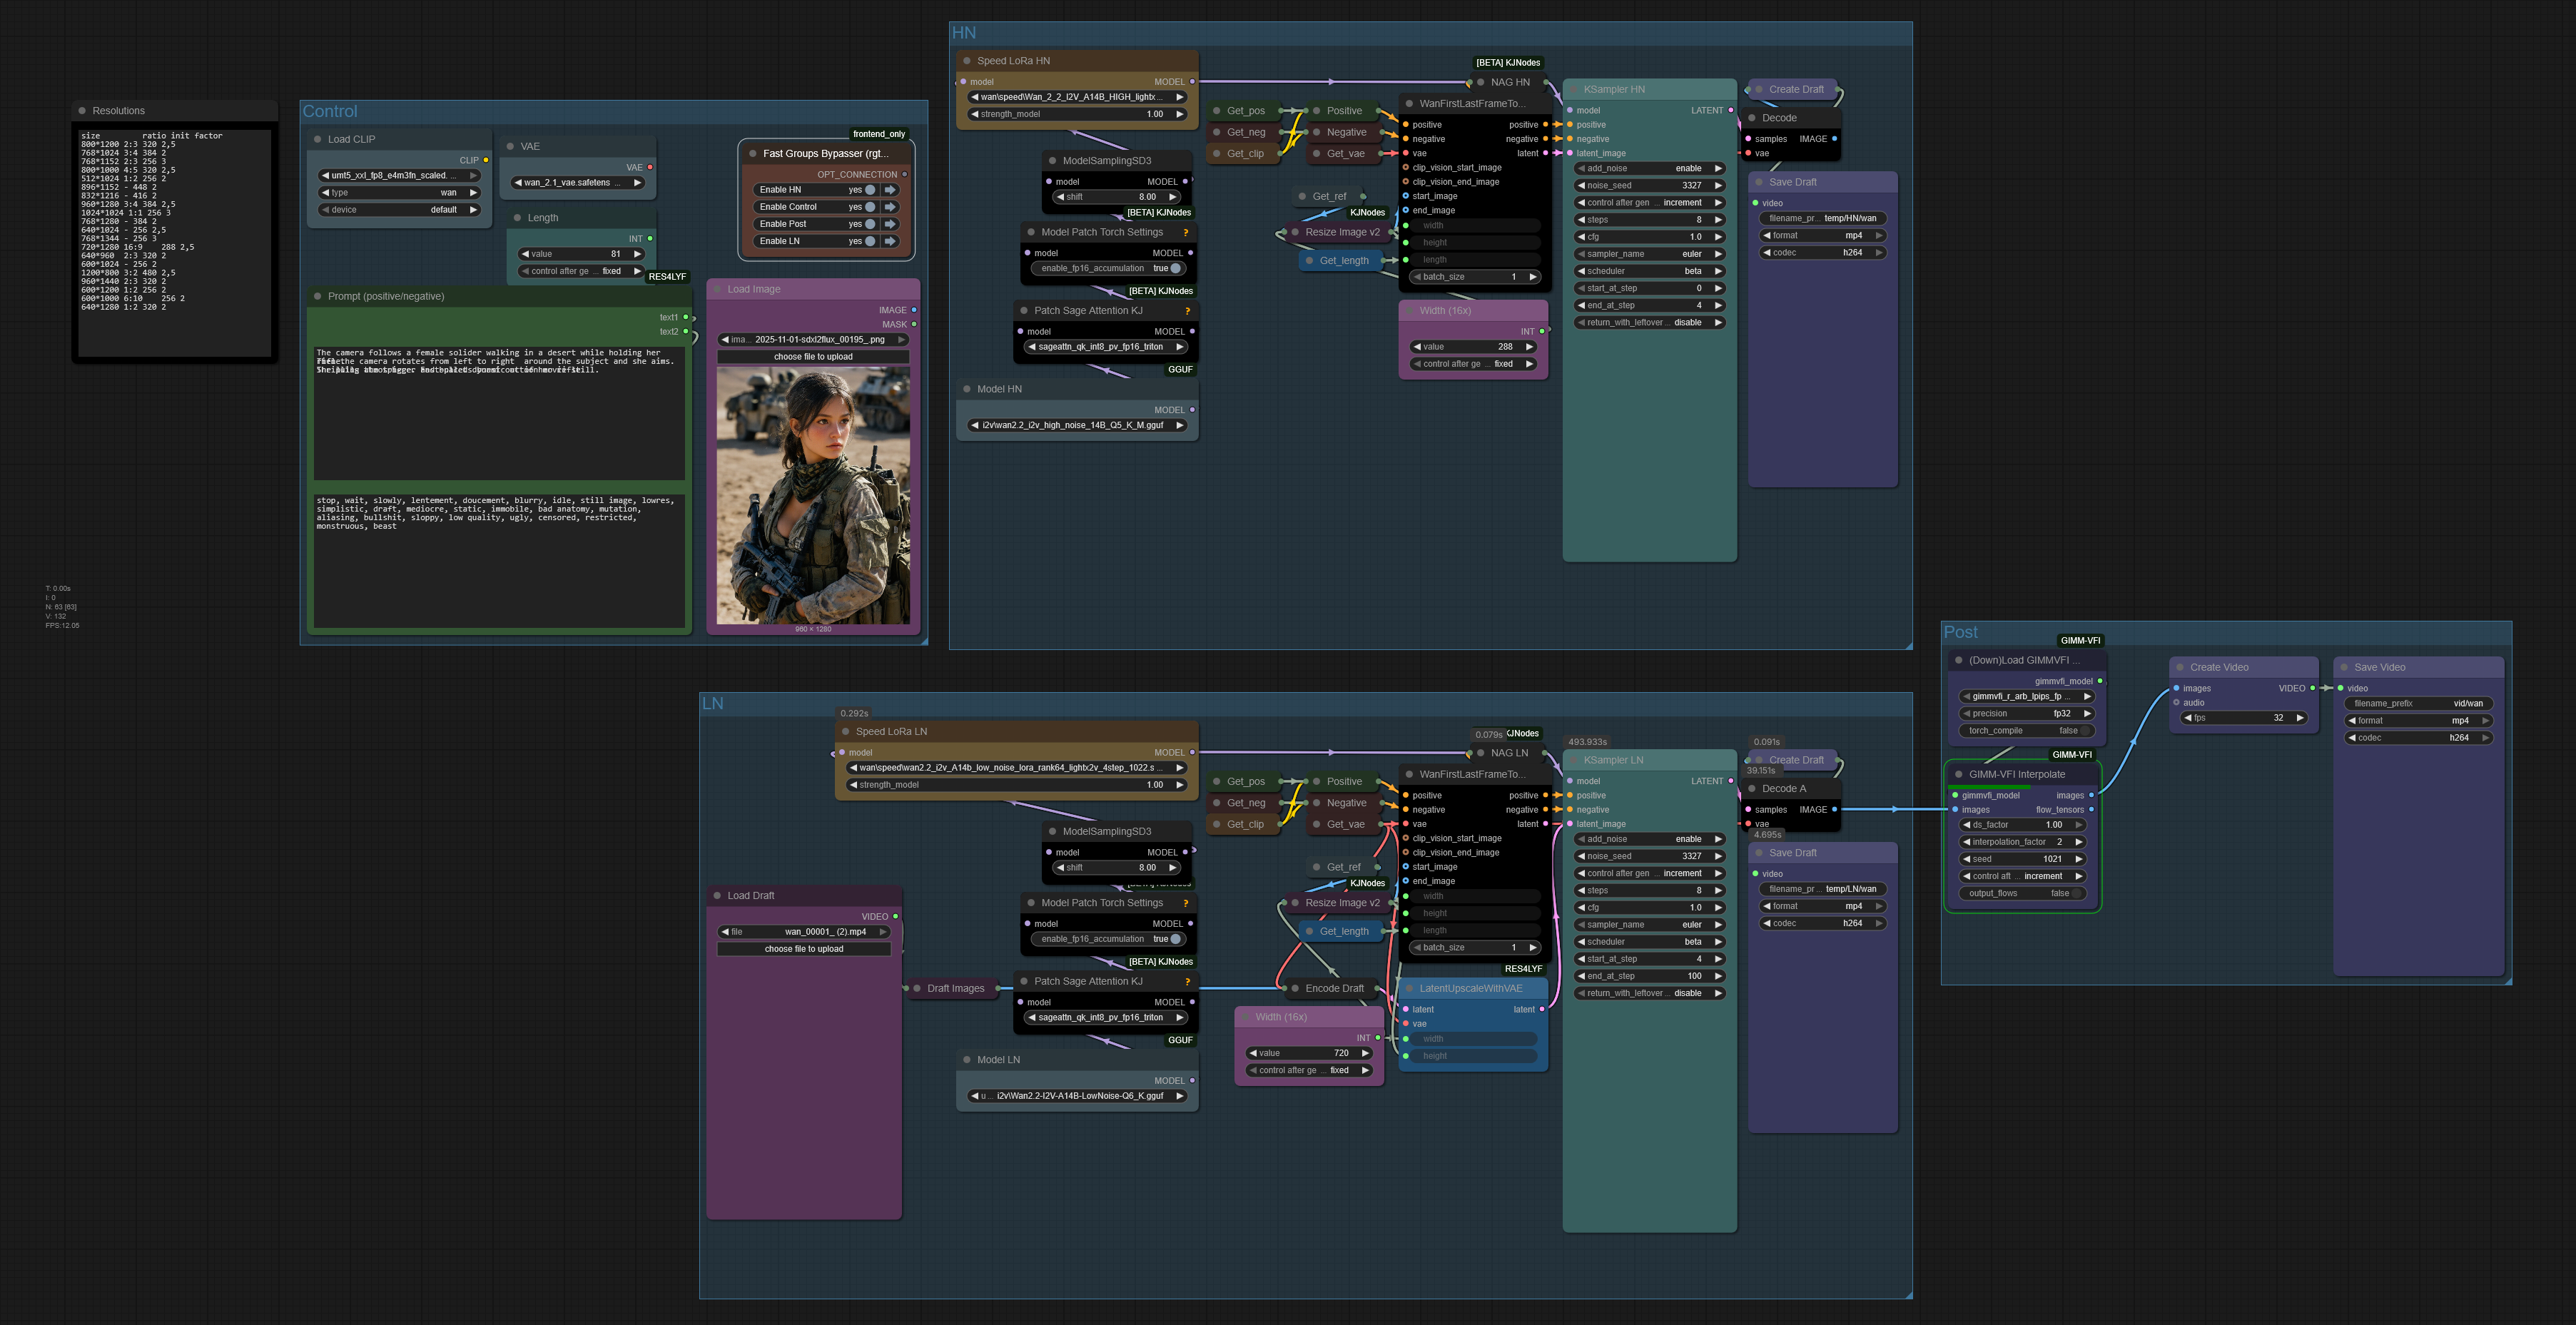The height and width of the screenshot is (1325, 2576).
Task: Click the Enable HN go-to arrow icon
Action: pyautogui.click(x=889, y=190)
